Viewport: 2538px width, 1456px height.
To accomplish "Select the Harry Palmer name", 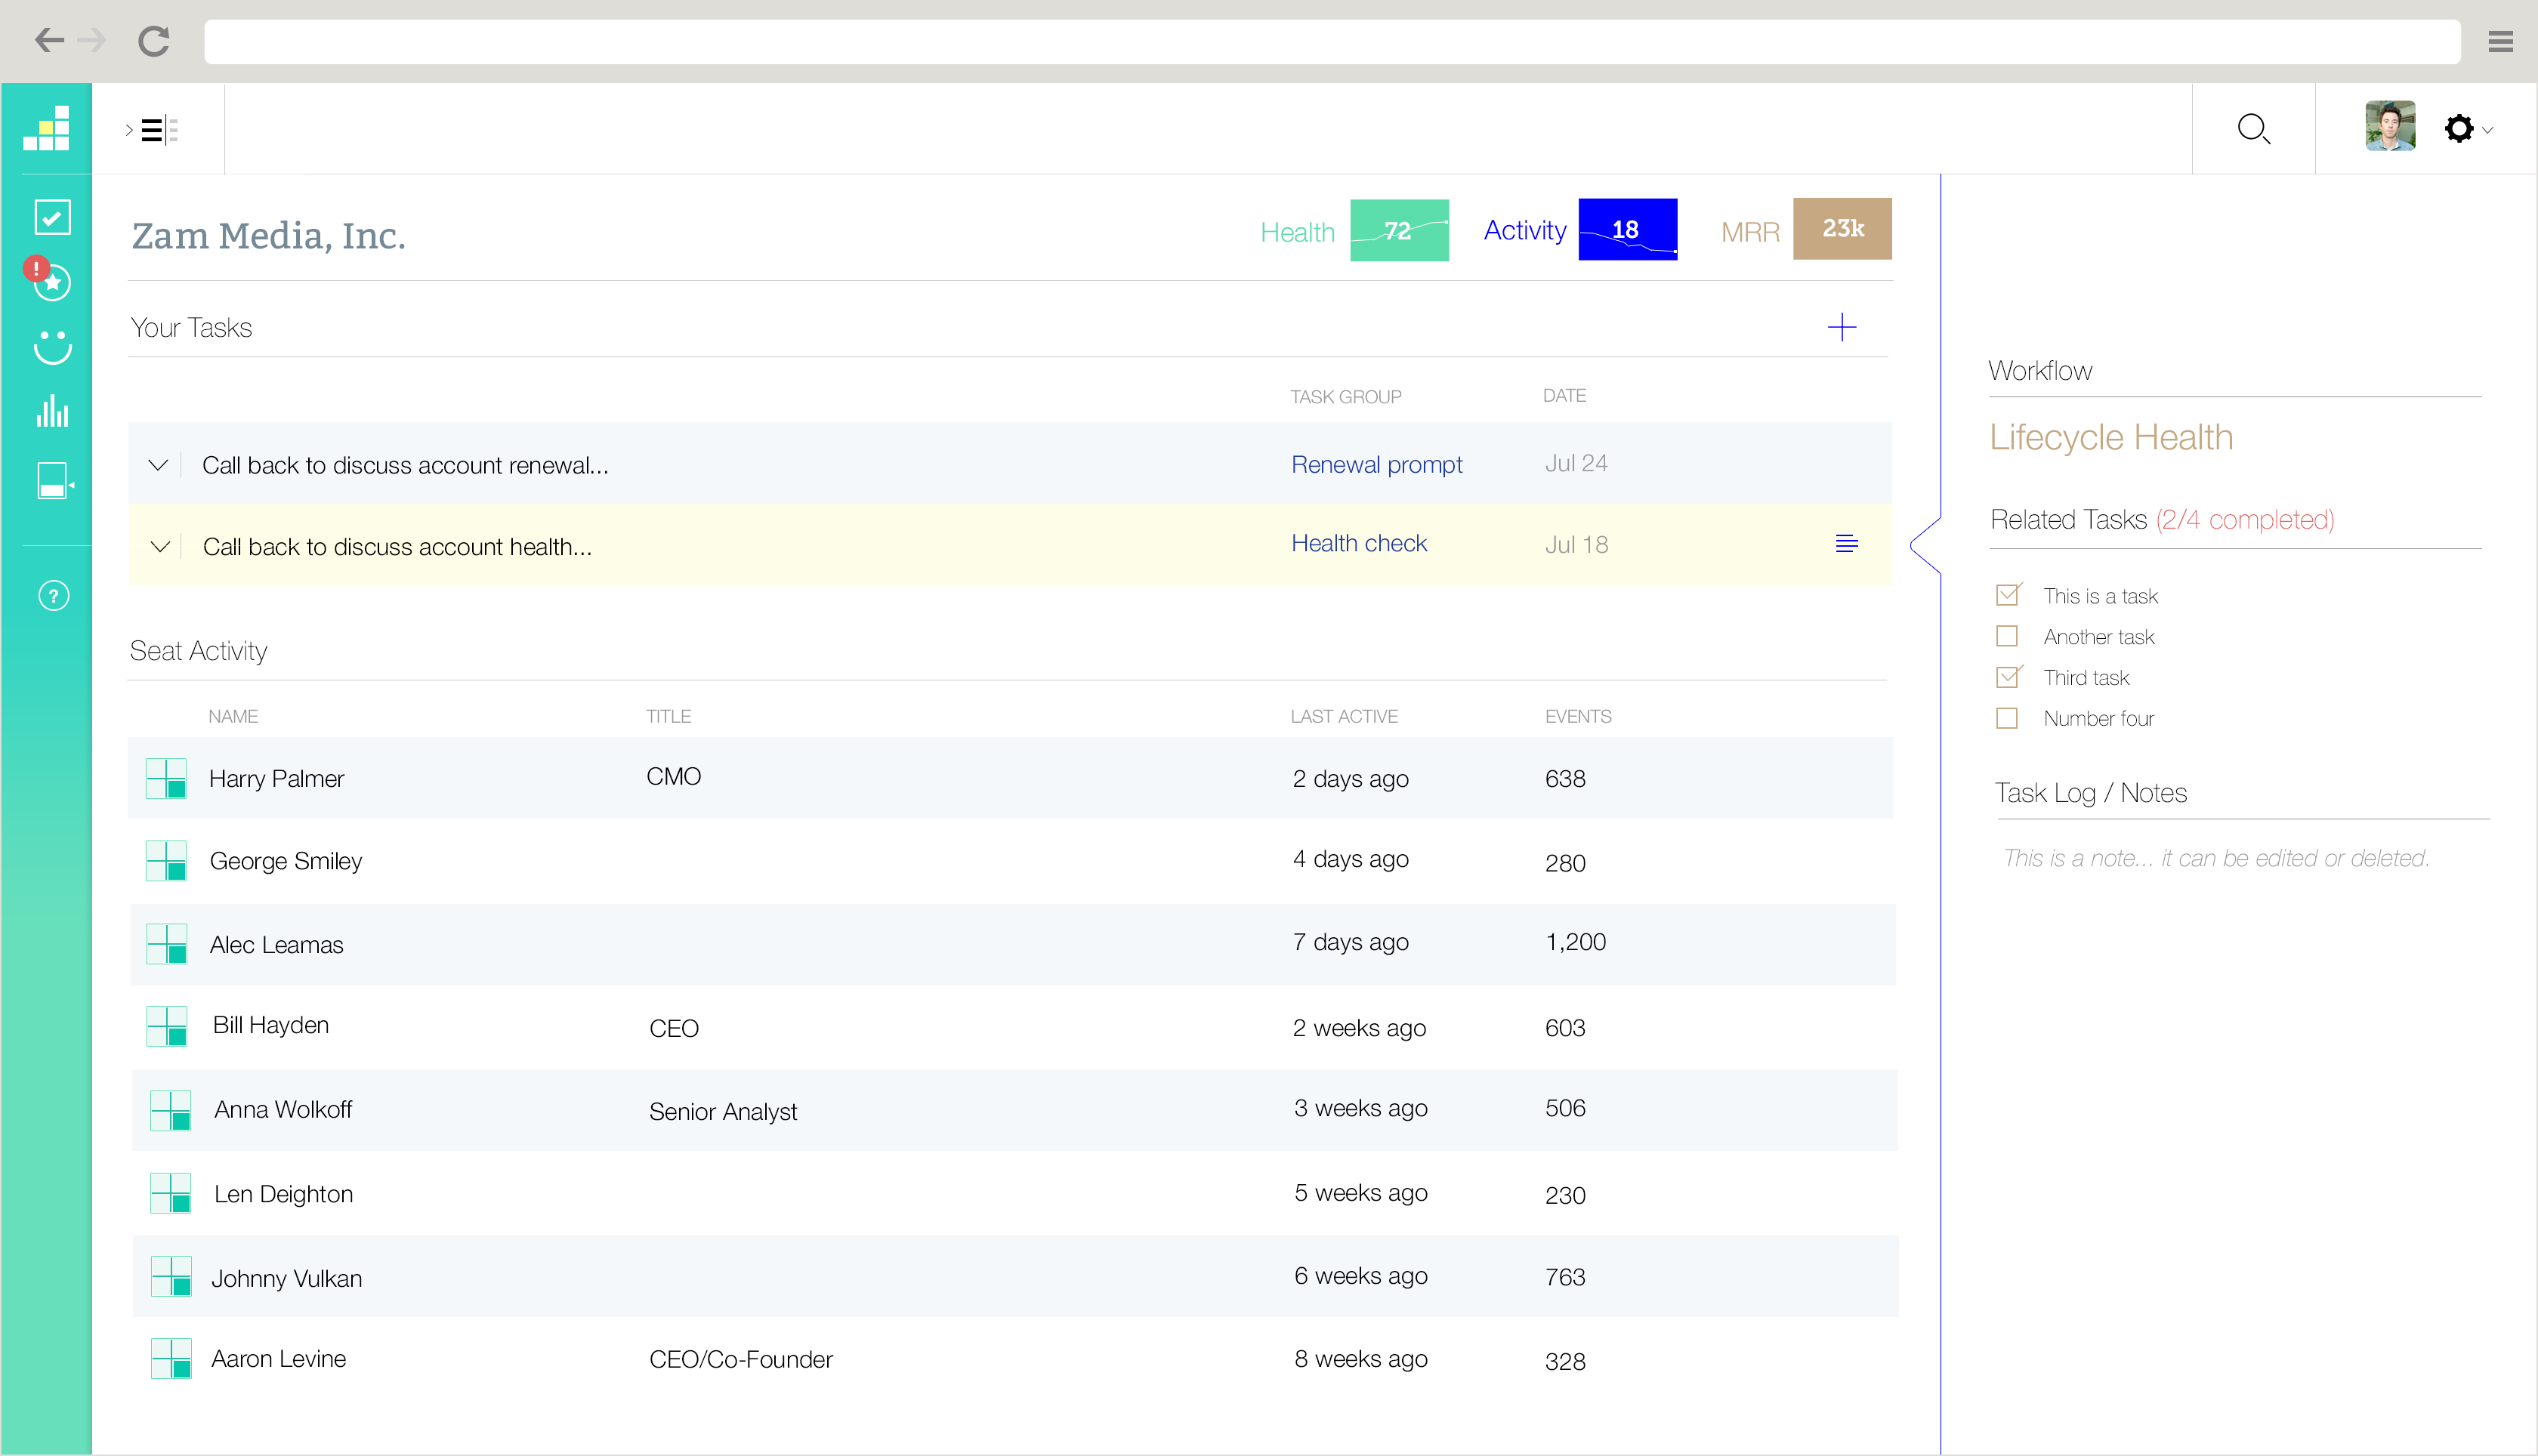I will (276, 778).
